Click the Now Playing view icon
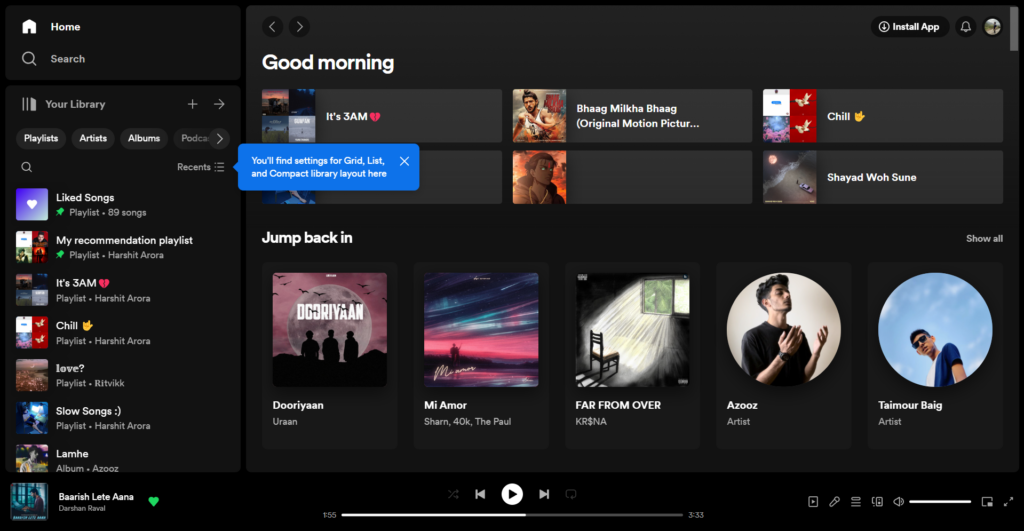Viewport: 1024px width, 531px height. coord(813,501)
